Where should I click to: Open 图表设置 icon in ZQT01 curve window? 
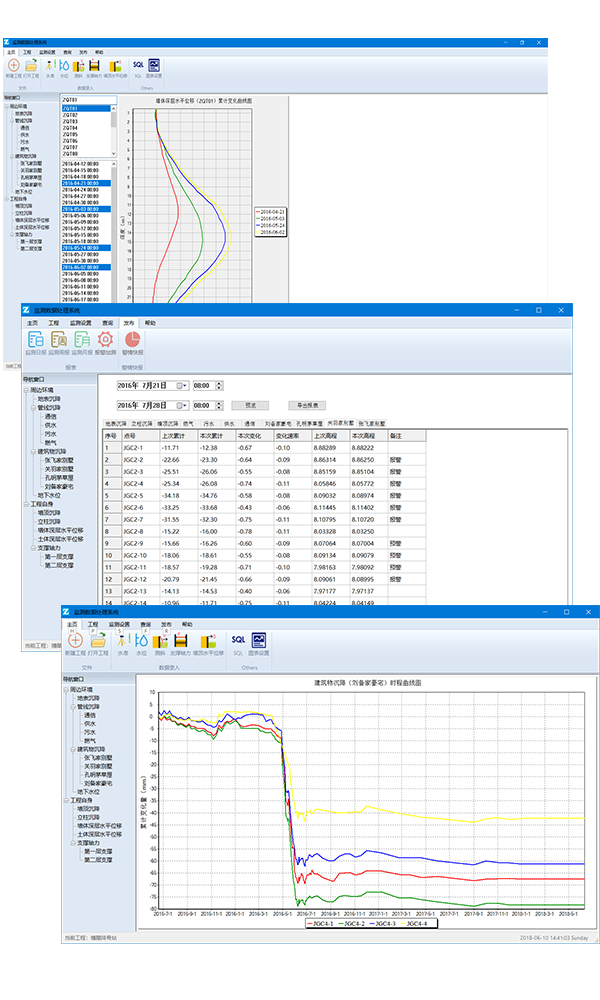tap(154, 66)
